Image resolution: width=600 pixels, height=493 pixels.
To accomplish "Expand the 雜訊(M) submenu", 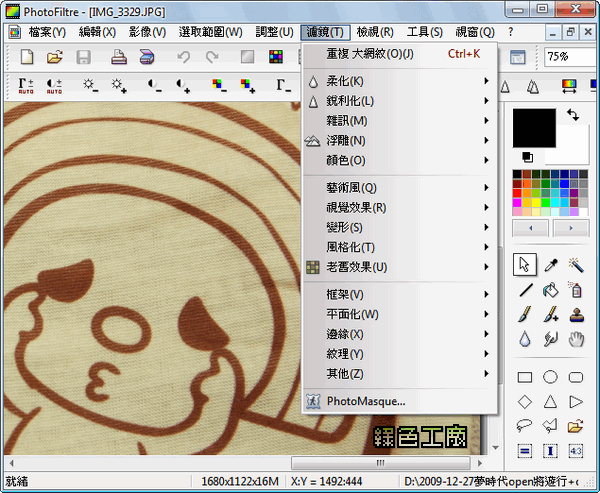I will (x=399, y=121).
